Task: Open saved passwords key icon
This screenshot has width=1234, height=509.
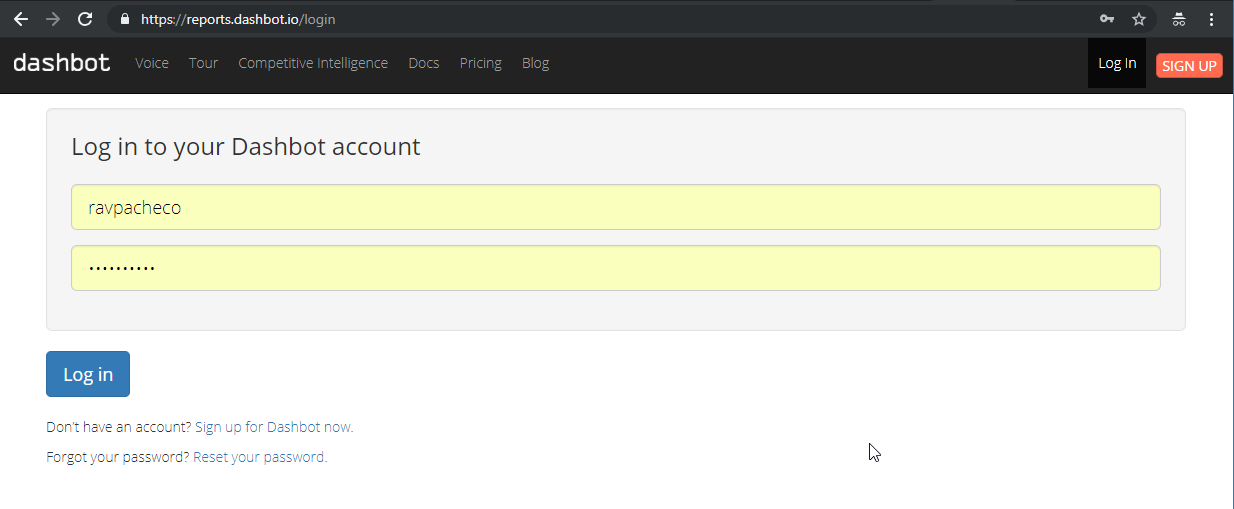Action: point(1107,19)
